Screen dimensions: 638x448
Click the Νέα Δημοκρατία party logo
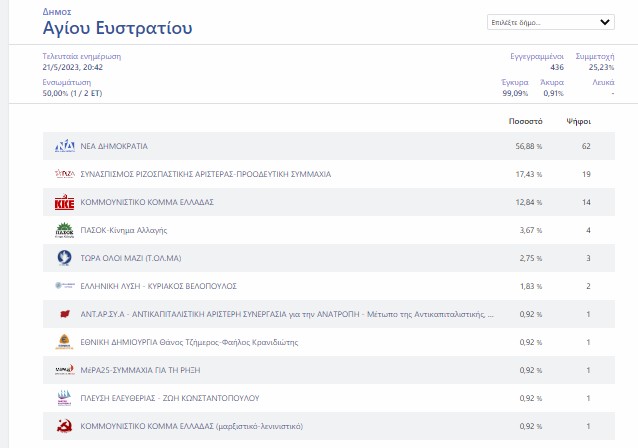(64, 146)
